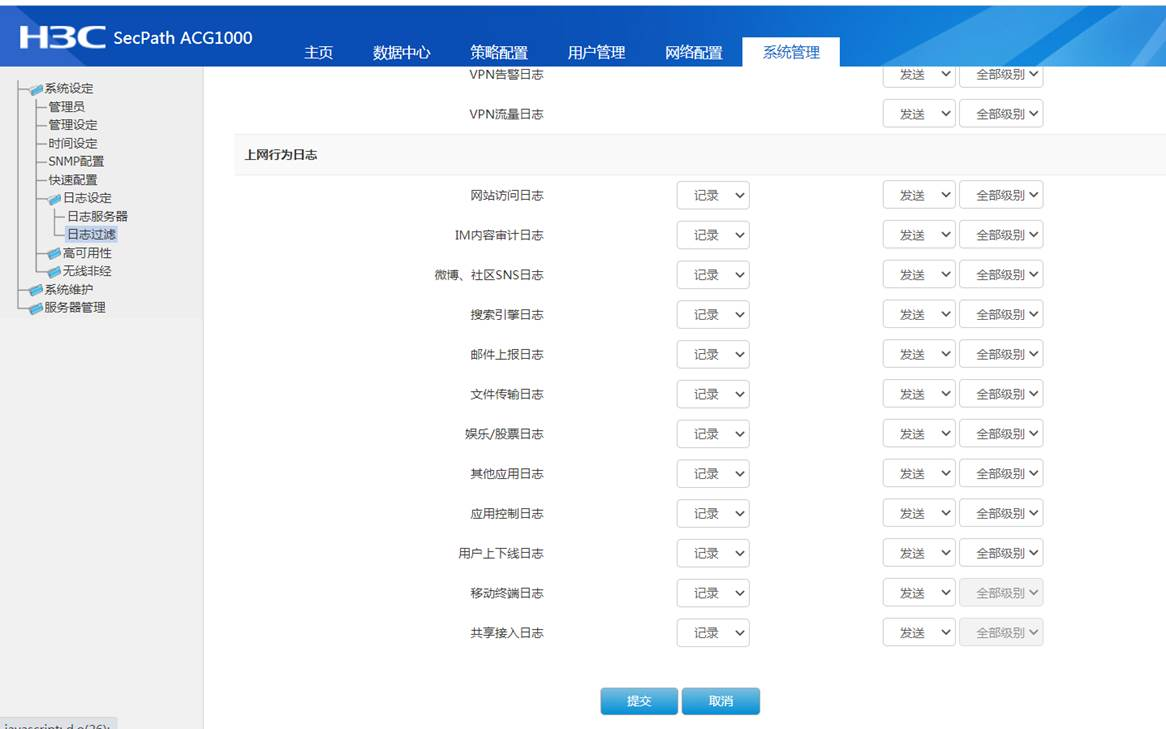The image size is (1166, 729).
Task: Open 记录 dropdown for 搜索引擎日志
Action: tap(713, 315)
